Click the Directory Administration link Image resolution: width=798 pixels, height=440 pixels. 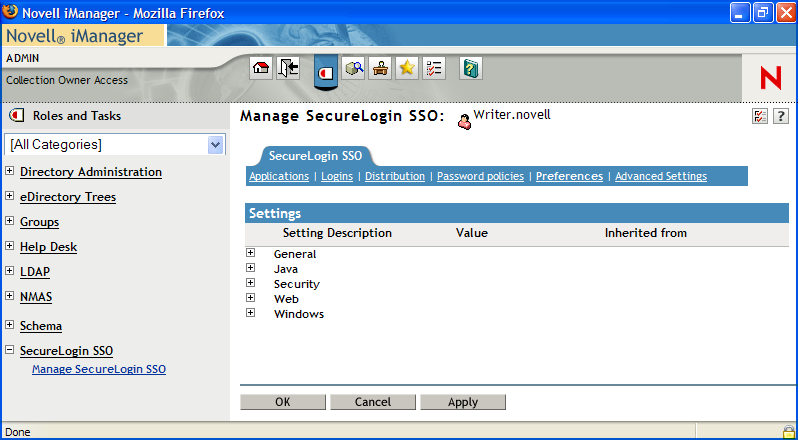click(91, 172)
